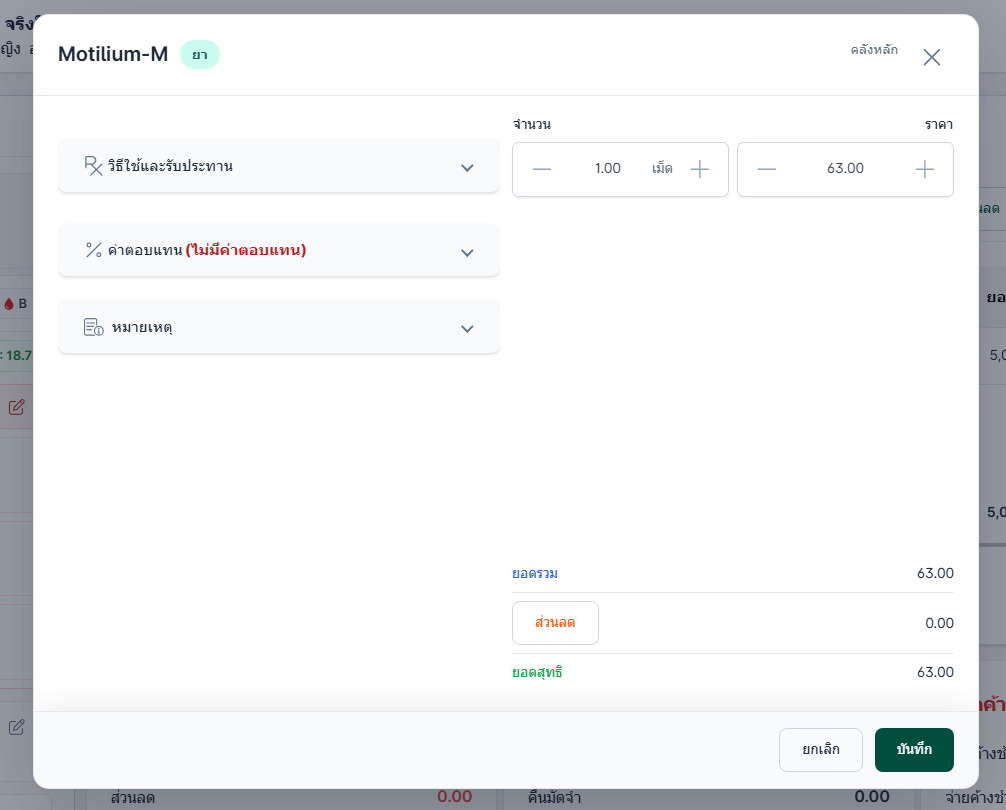The height and width of the screenshot is (810, 1006).
Task: Expand the วิธีใช้และรับประทาน section
Action: [278, 166]
